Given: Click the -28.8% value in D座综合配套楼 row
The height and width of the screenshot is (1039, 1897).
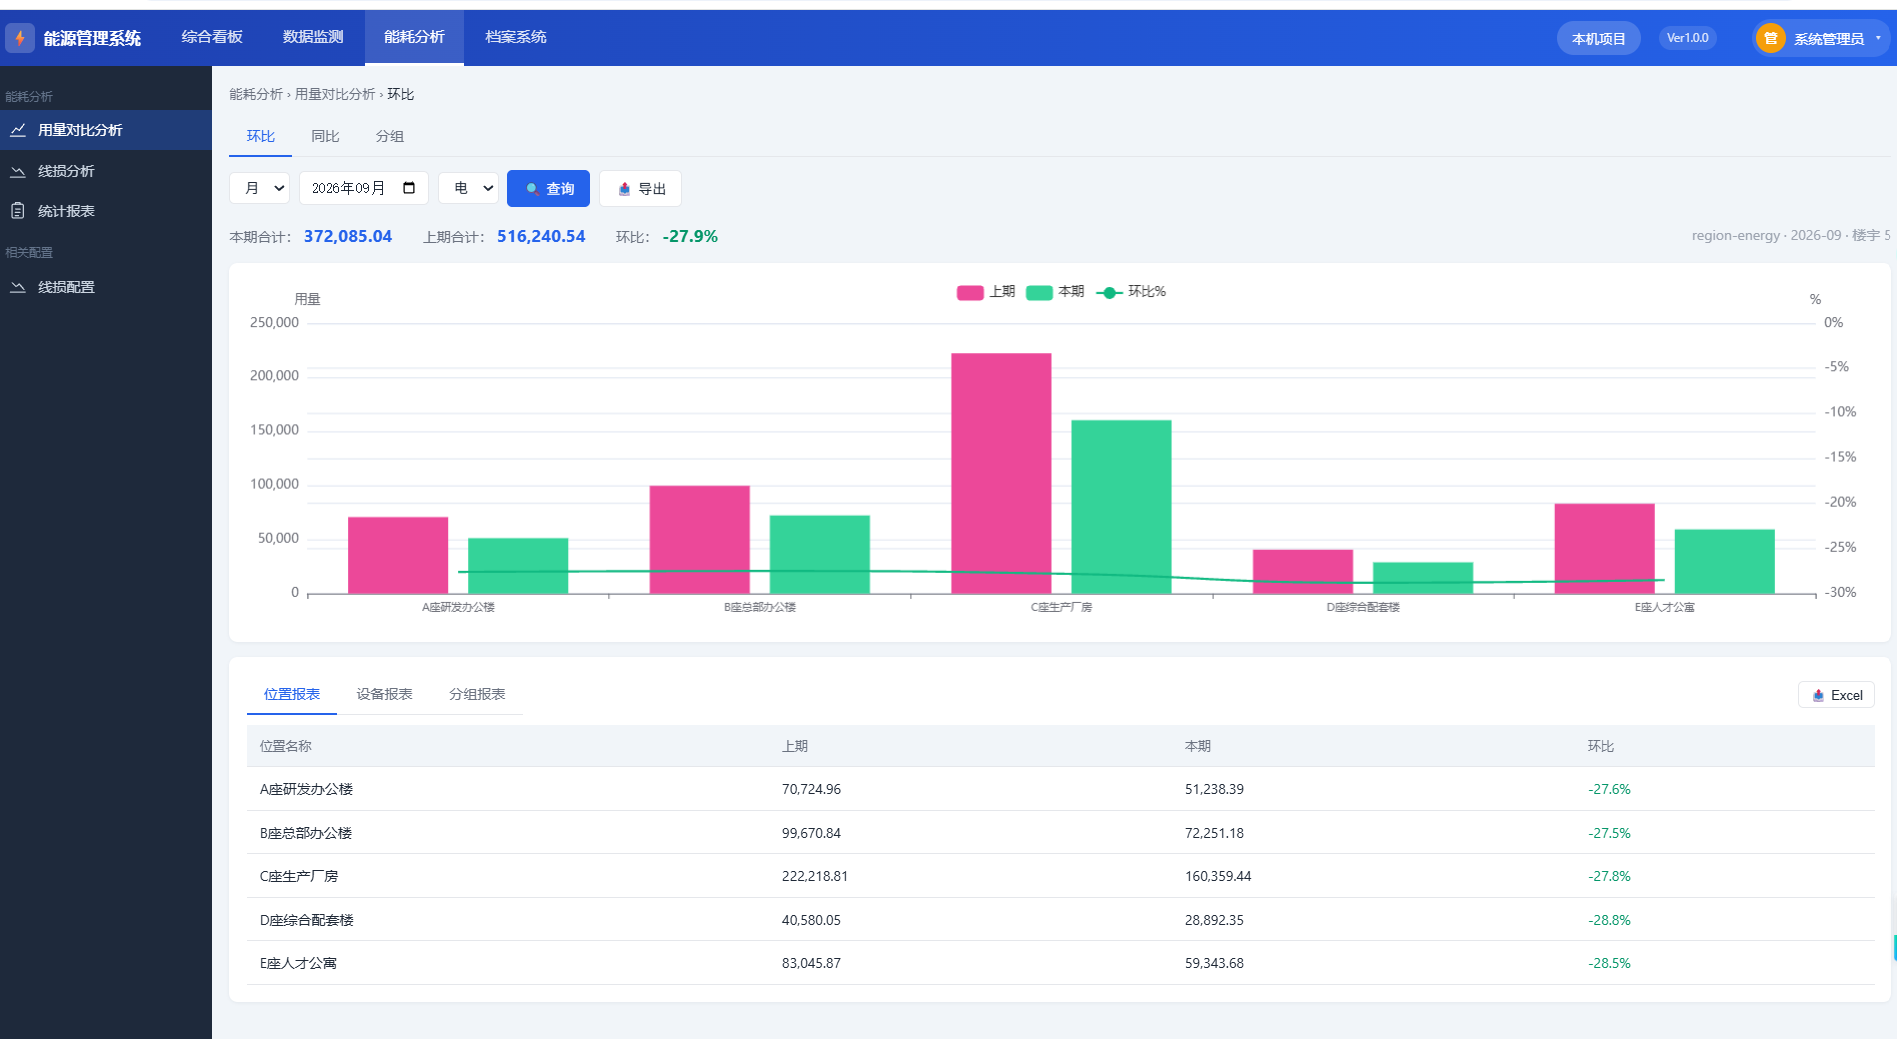Looking at the screenshot, I should (1609, 920).
